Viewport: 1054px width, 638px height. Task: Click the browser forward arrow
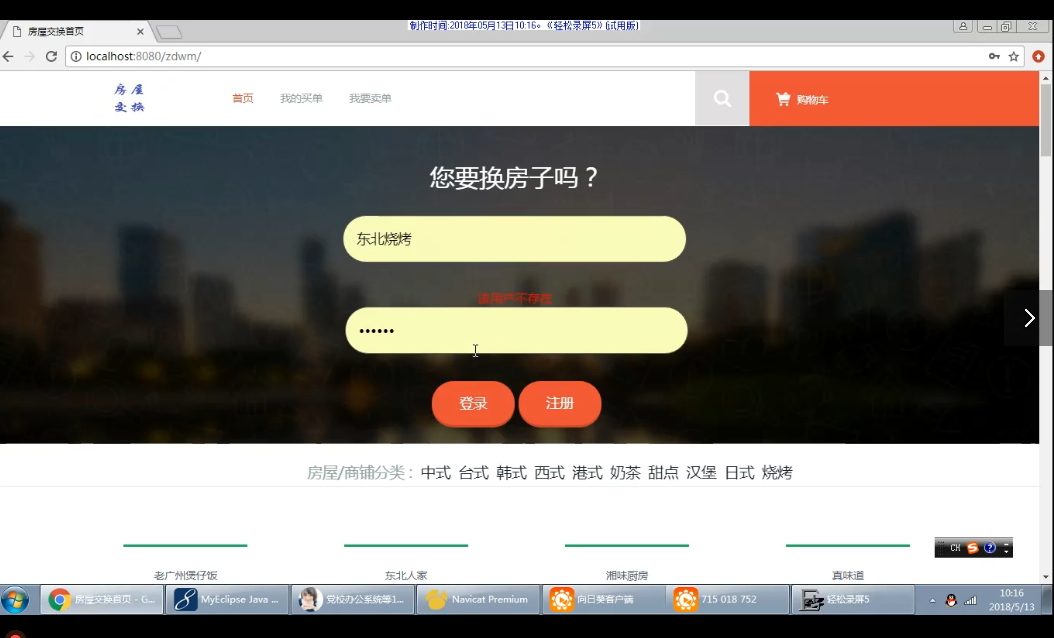coord(30,56)
